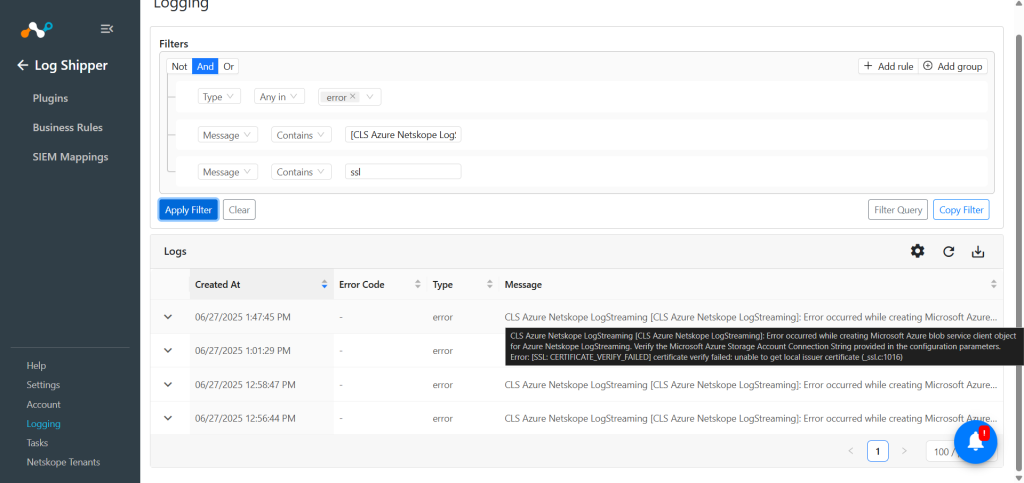The width and height of the screenshot is (1024, 483).
Task: Click Add group button
Action: point(953,67)
